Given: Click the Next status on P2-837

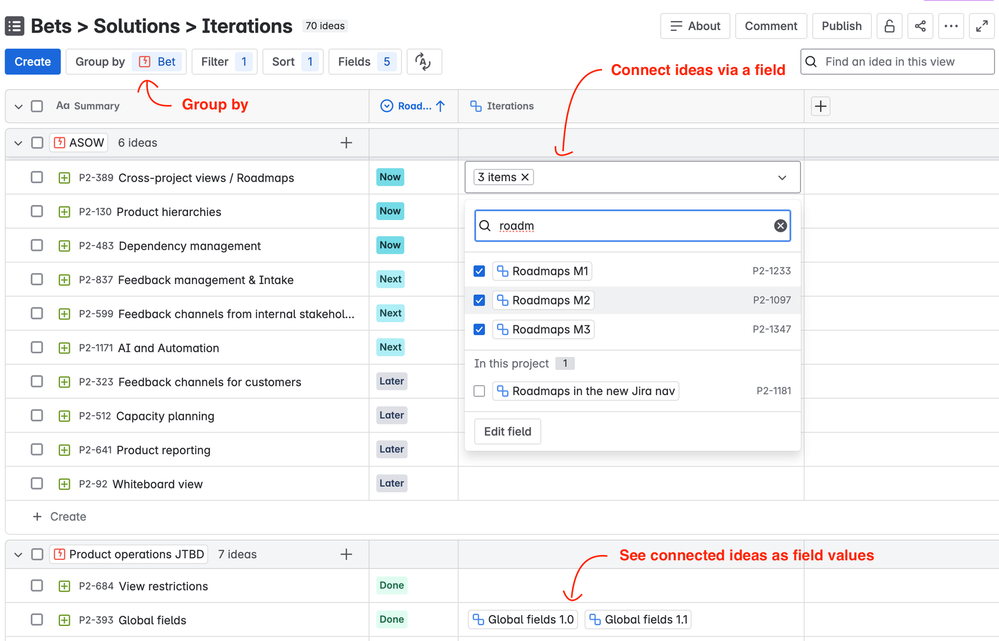Looking at the screenshot, I should (391, 279).
